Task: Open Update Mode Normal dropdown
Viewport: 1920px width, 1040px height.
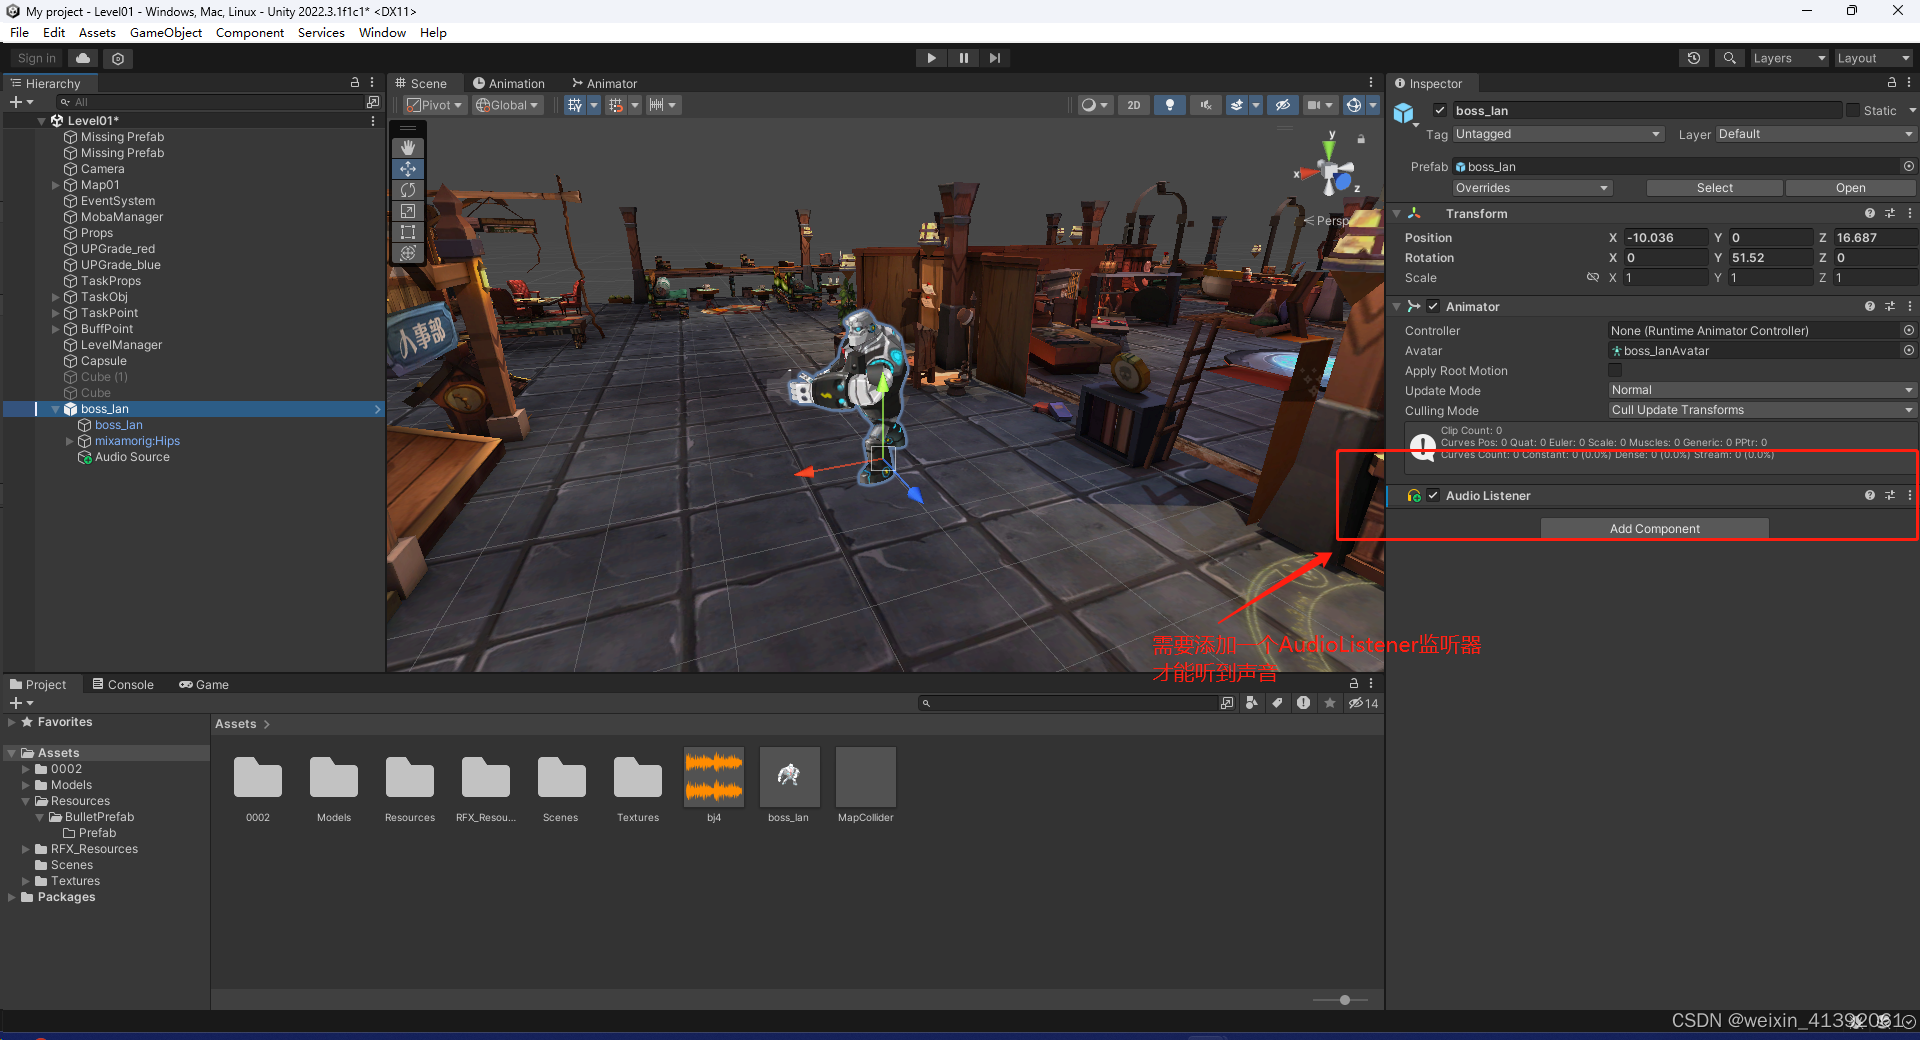Action: pyautogui.click(x=1761, y=390)
